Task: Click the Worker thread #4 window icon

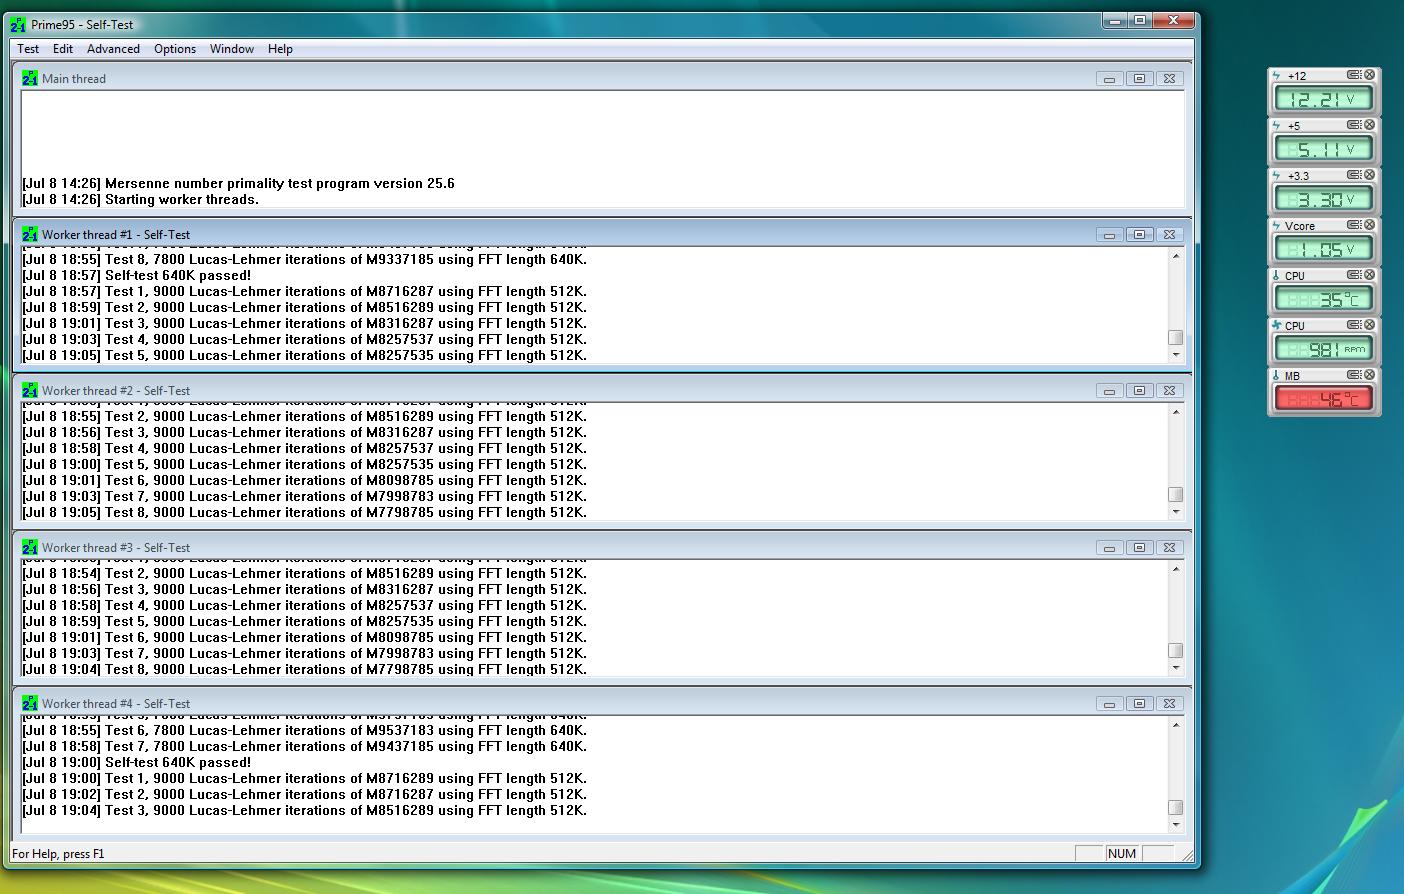Action: point(30,703)
